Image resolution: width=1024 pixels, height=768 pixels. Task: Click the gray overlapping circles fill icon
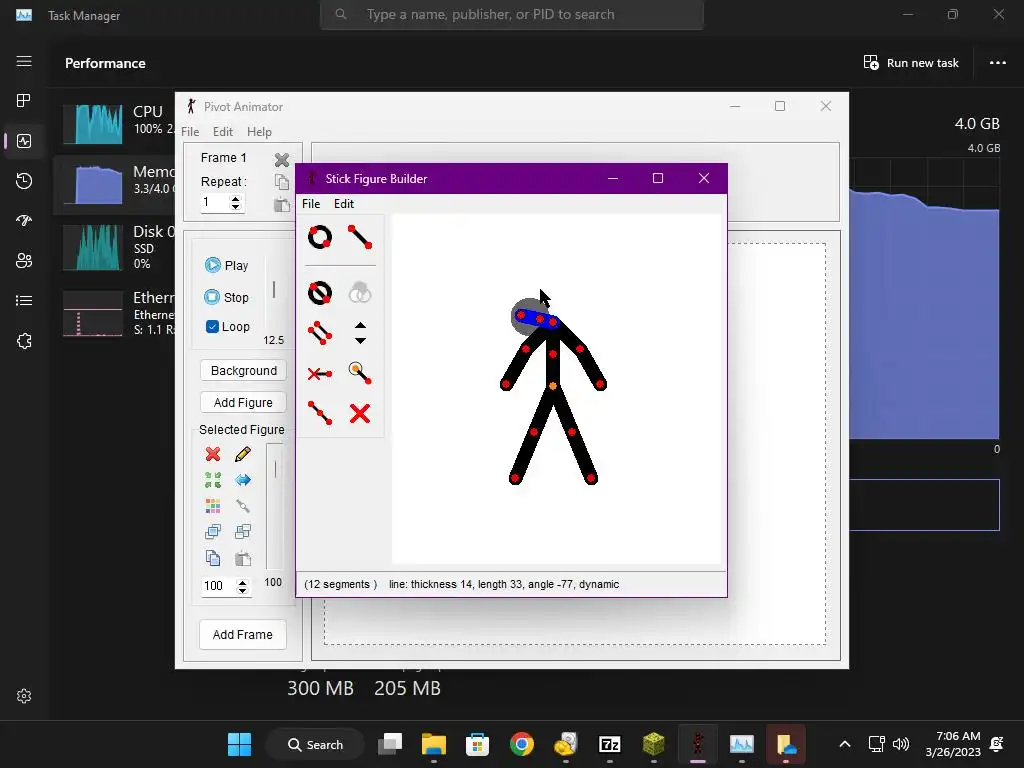(x=360, y=293)
